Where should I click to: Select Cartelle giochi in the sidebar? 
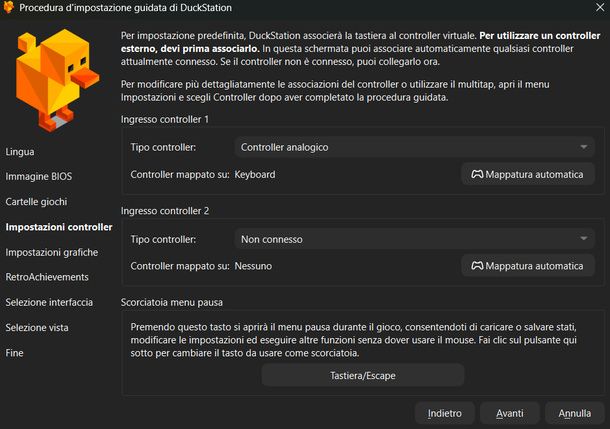(36, 202)
